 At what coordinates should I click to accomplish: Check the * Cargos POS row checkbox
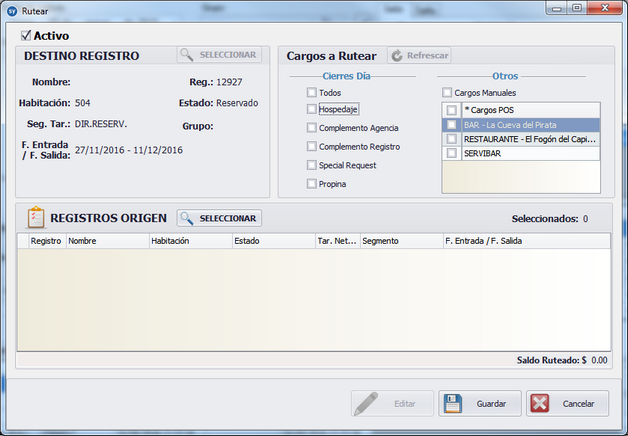coord(451,110)
